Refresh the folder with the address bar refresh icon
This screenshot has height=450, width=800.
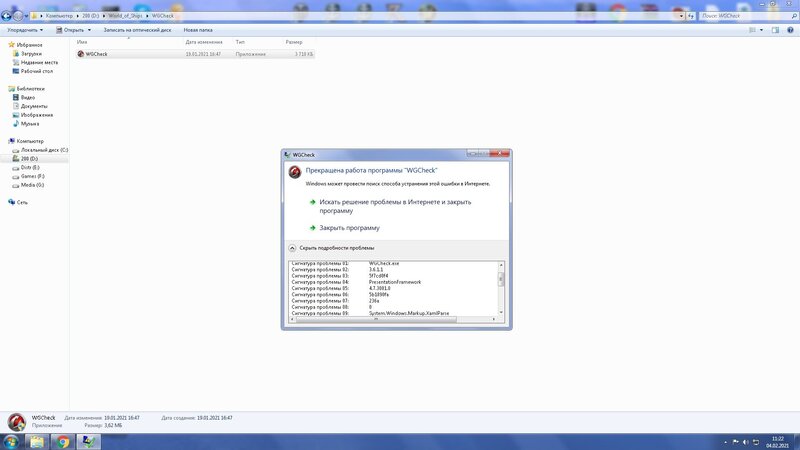(x=691, y=16)
